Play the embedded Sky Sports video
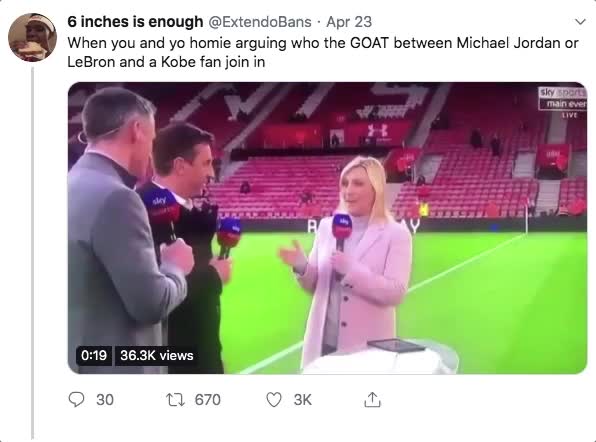Image resolution: width=596 pixels, height=442 pixels. (x=327, y=228)
